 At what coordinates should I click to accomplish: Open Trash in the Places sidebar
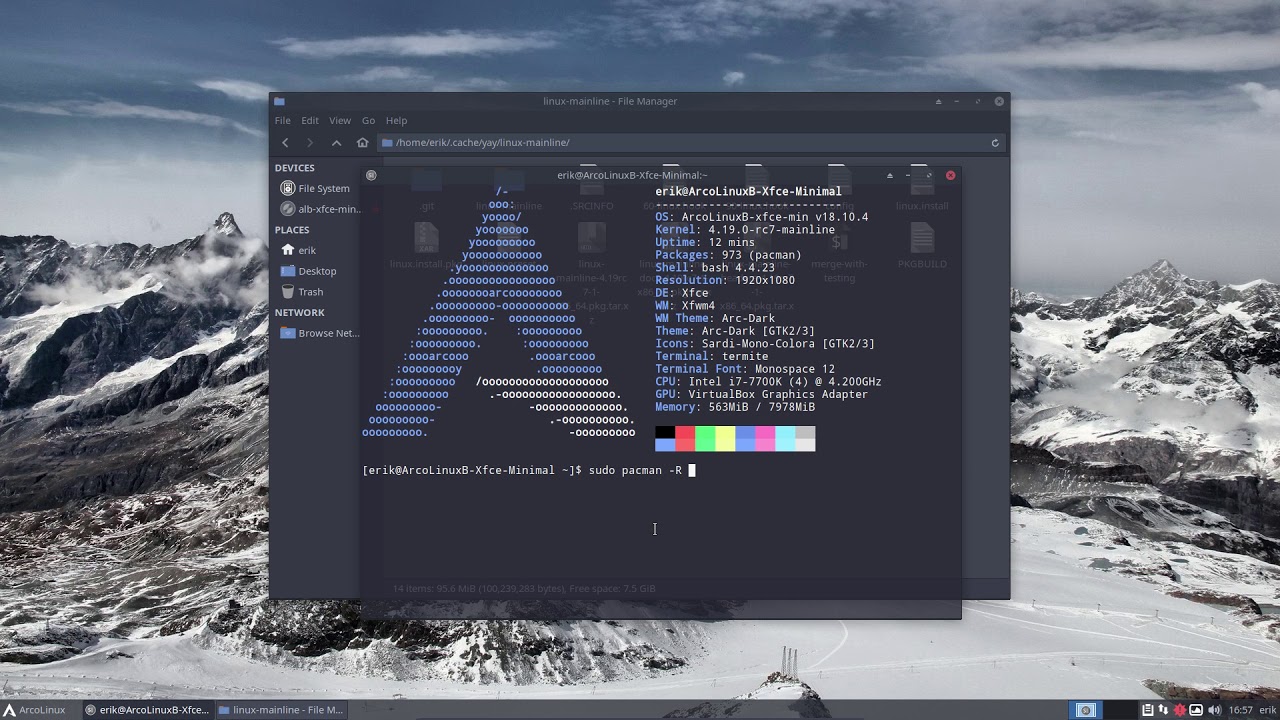(x=303, y=292)
